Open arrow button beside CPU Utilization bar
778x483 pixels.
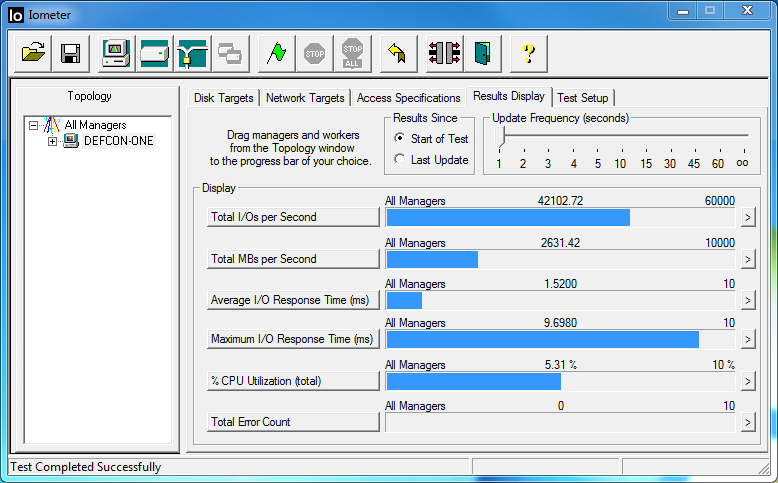click(x=746, y=381)
